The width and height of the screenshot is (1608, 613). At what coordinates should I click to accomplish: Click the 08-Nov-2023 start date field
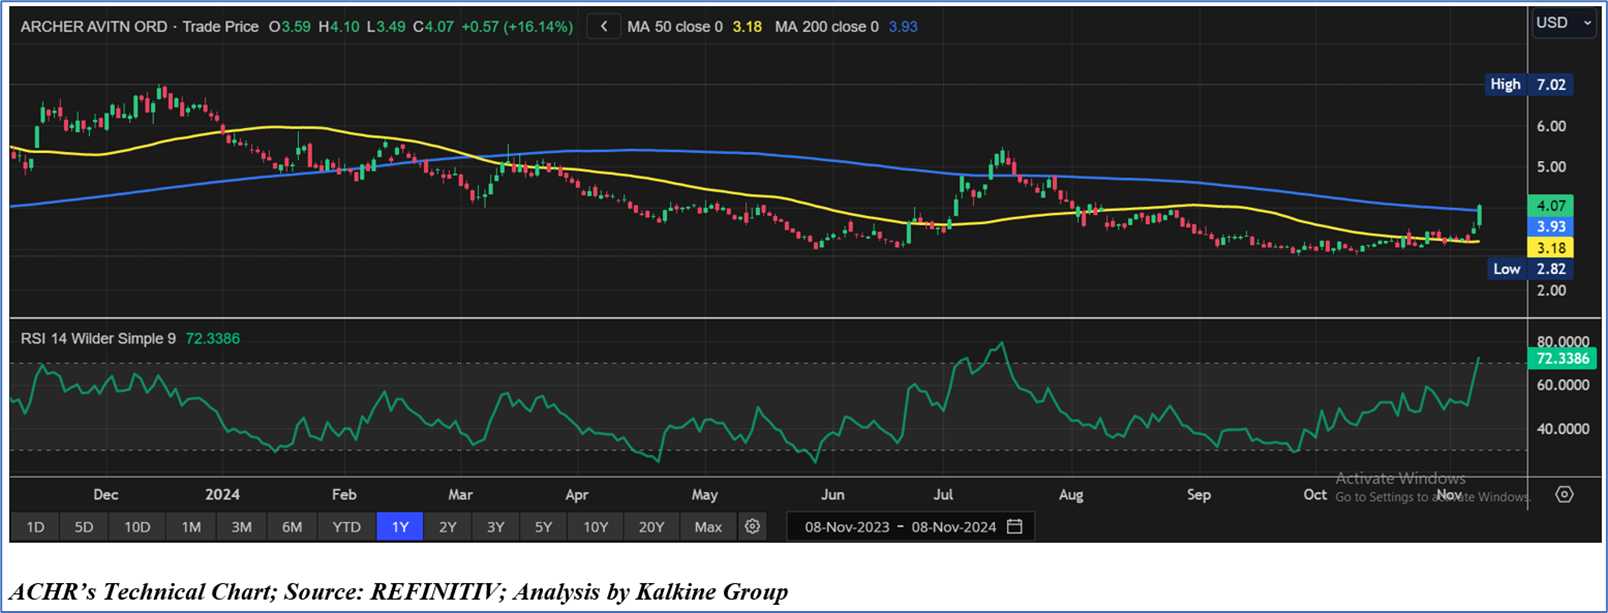(847, 527)
